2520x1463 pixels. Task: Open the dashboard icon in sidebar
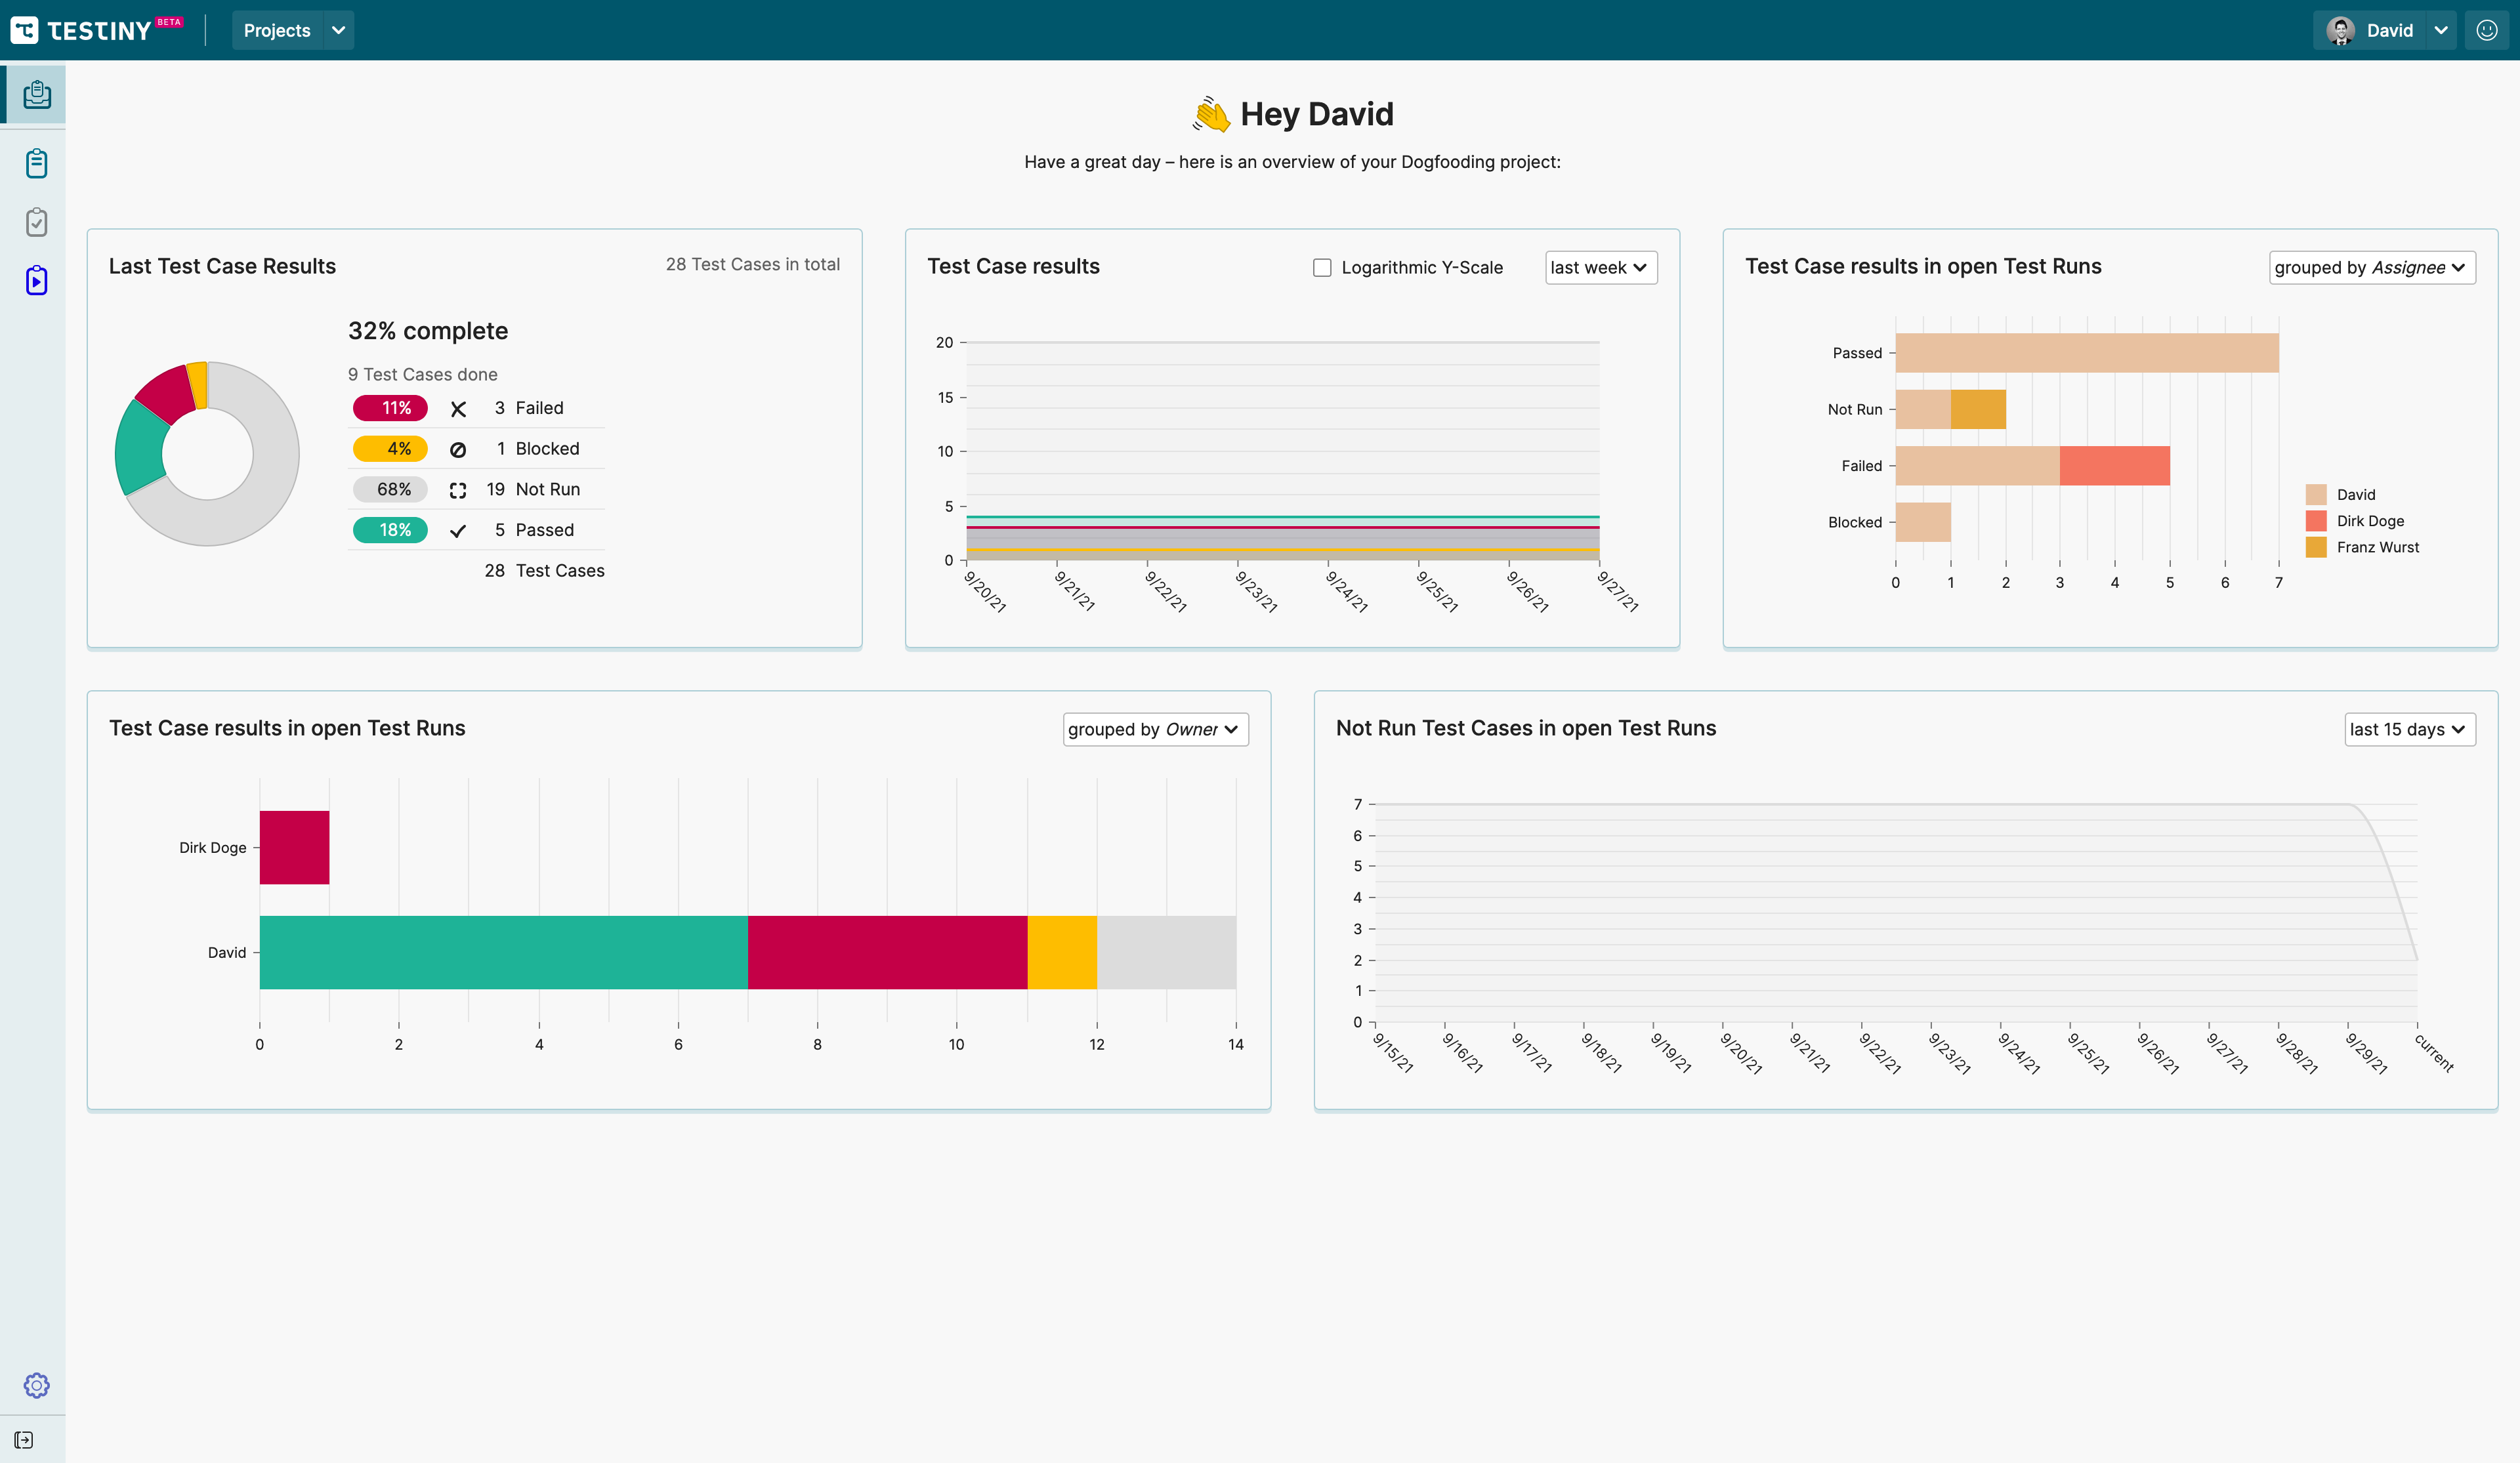click(x=37, y=94)
